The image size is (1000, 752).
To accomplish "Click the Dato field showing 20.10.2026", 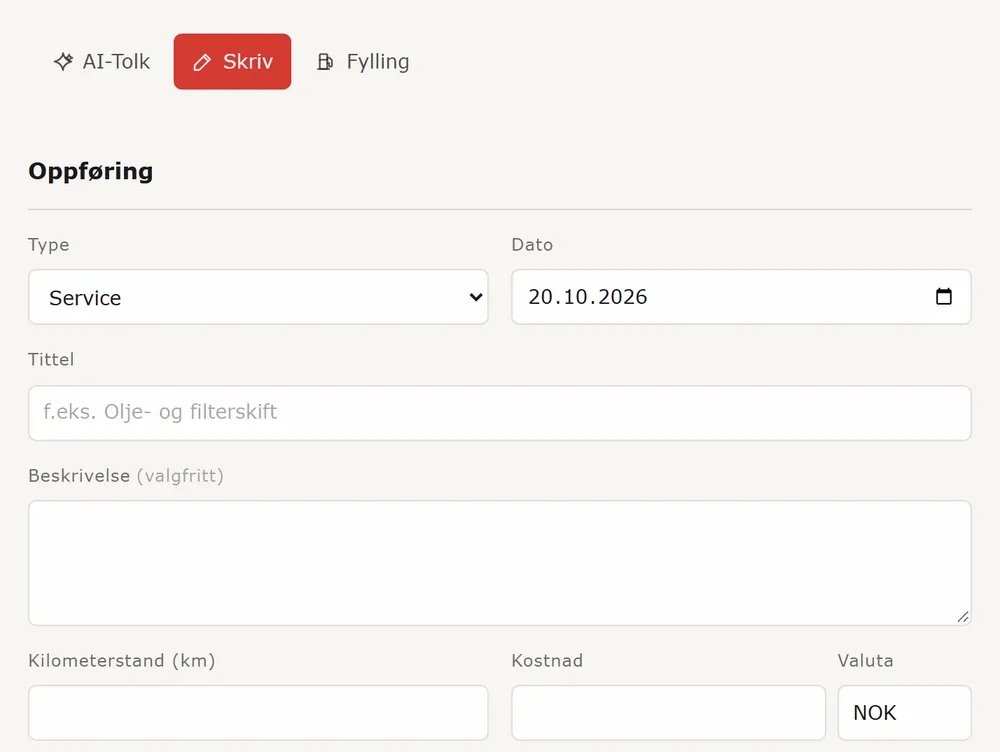I will tap(741, 297).
